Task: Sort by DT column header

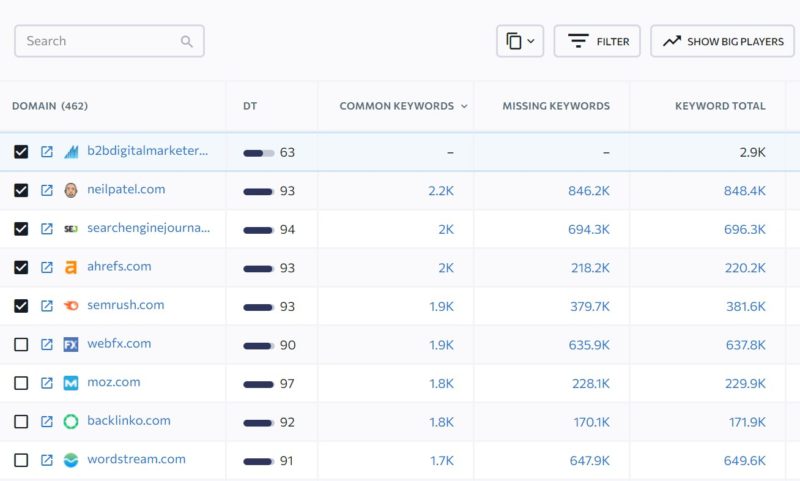Action: (x=250, y=106)
